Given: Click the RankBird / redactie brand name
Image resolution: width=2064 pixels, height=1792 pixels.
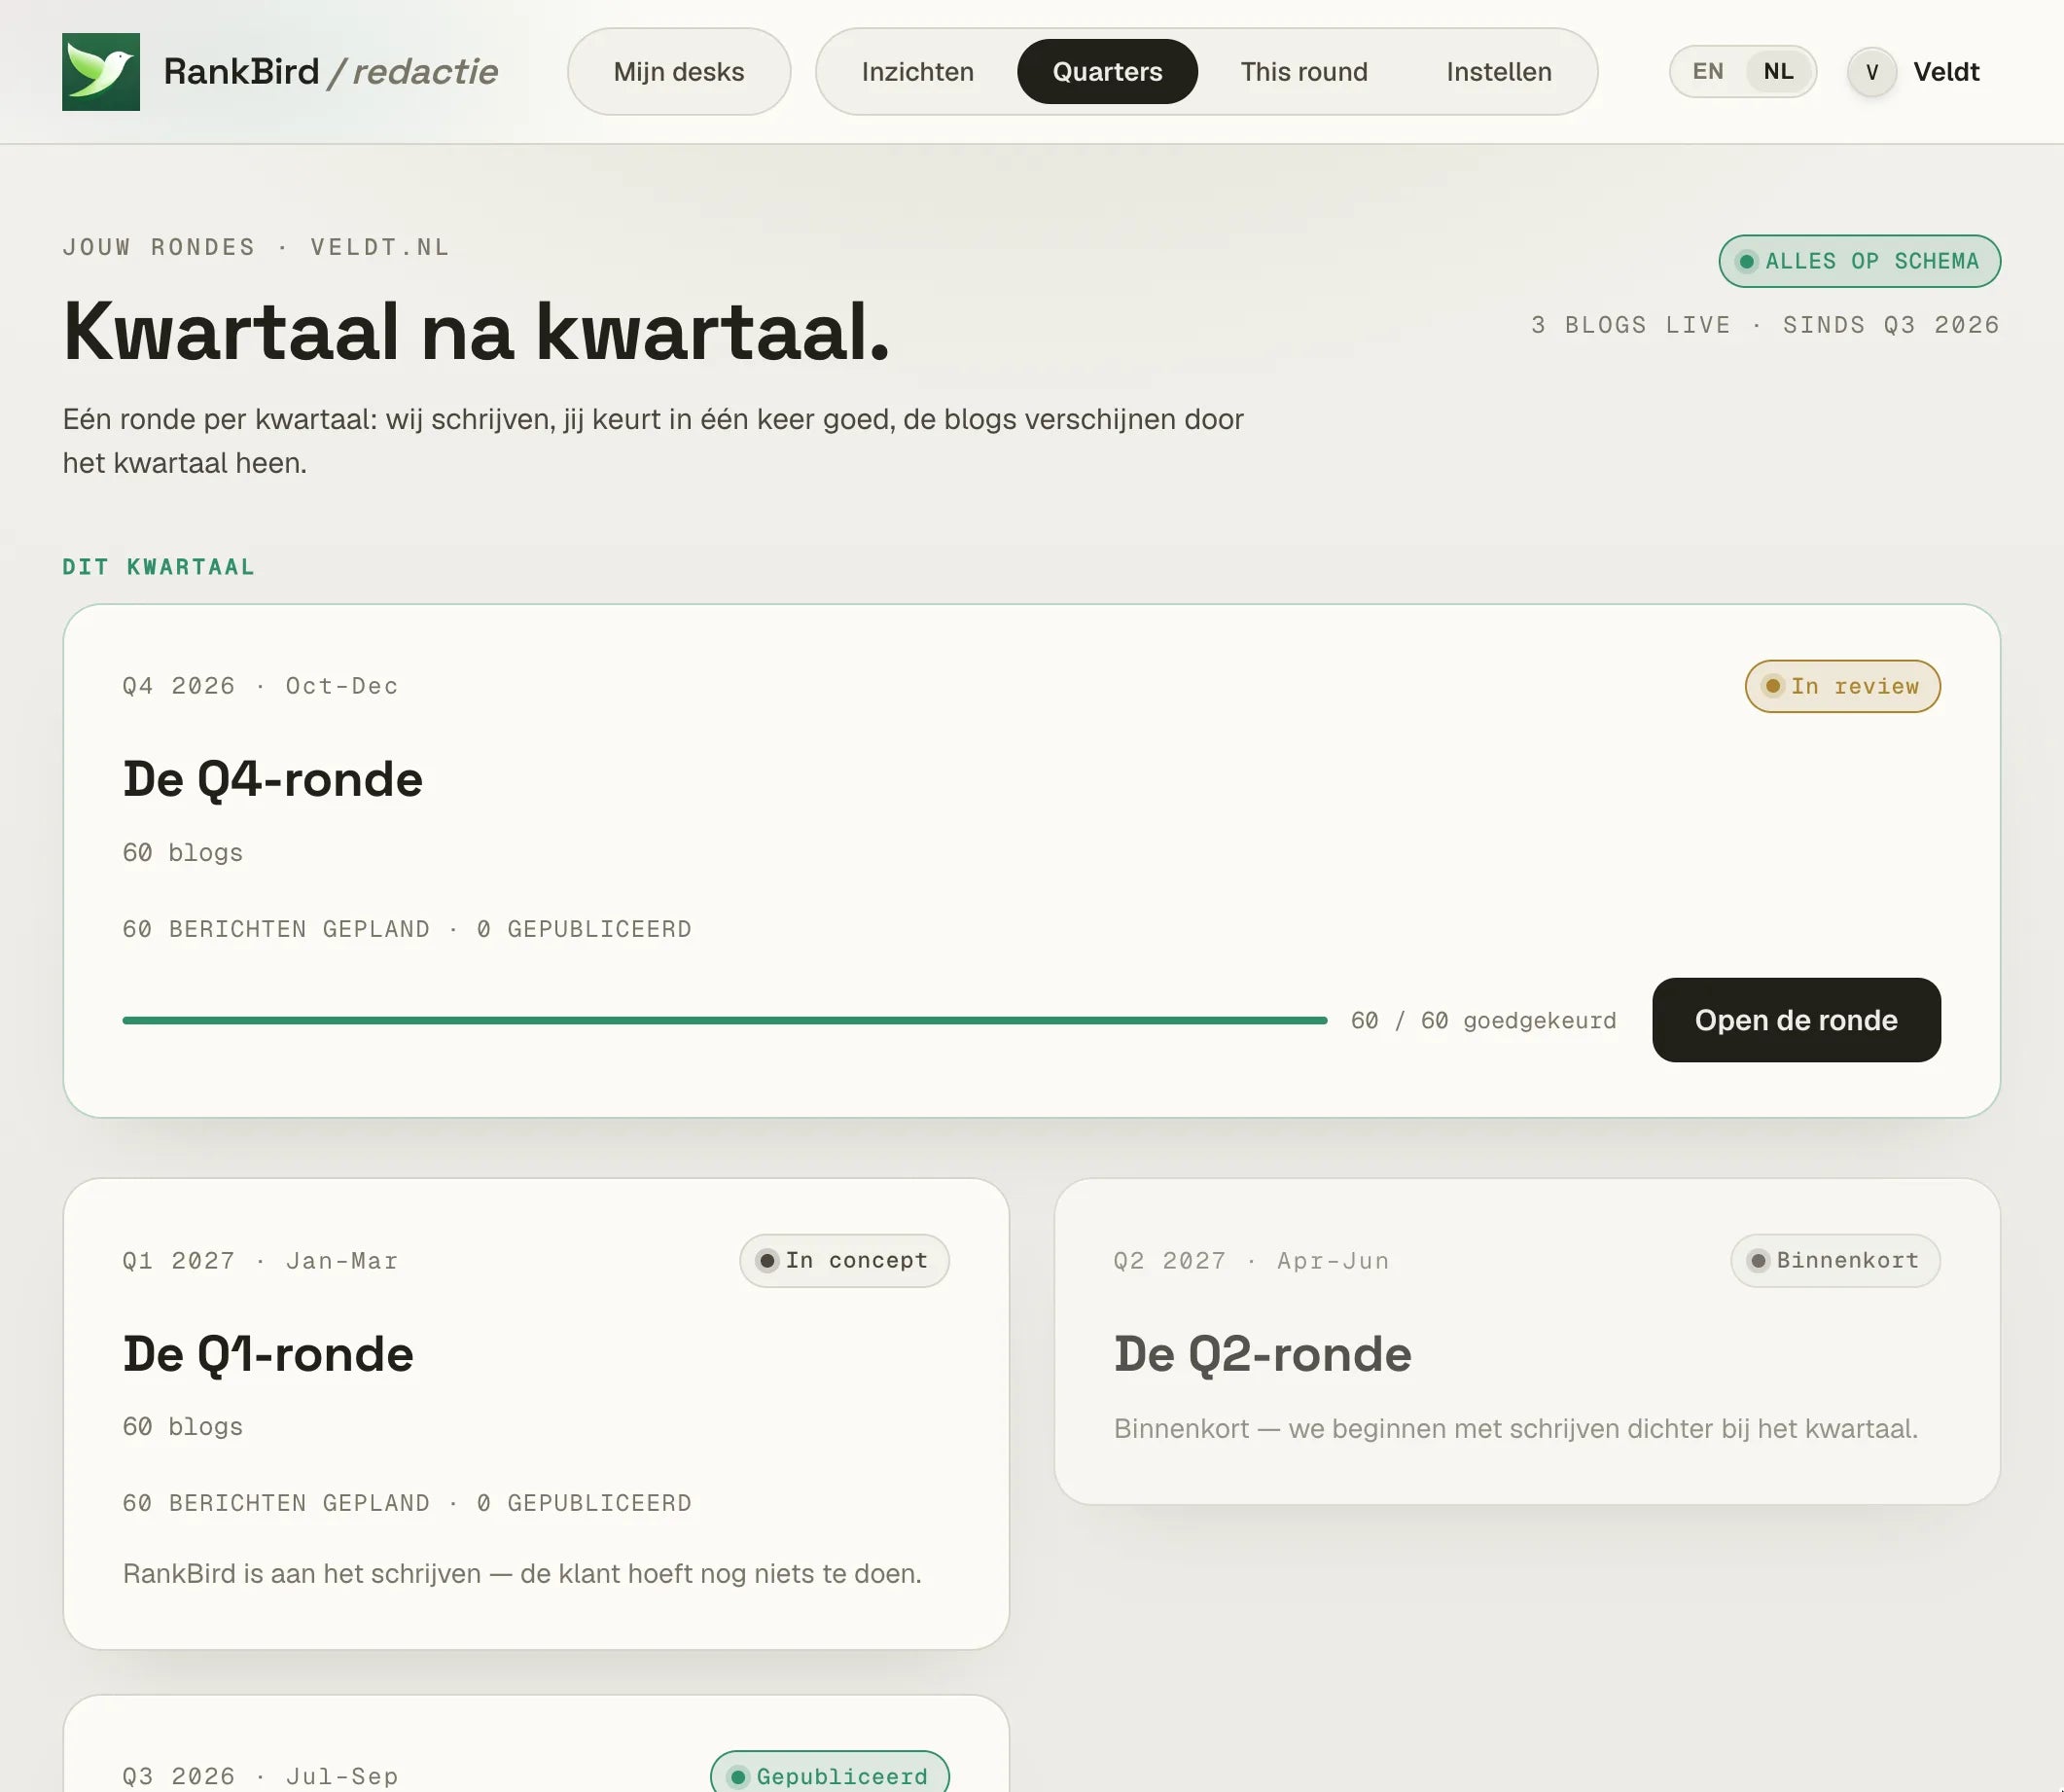Looking at the screenshot, I should 331,72.
